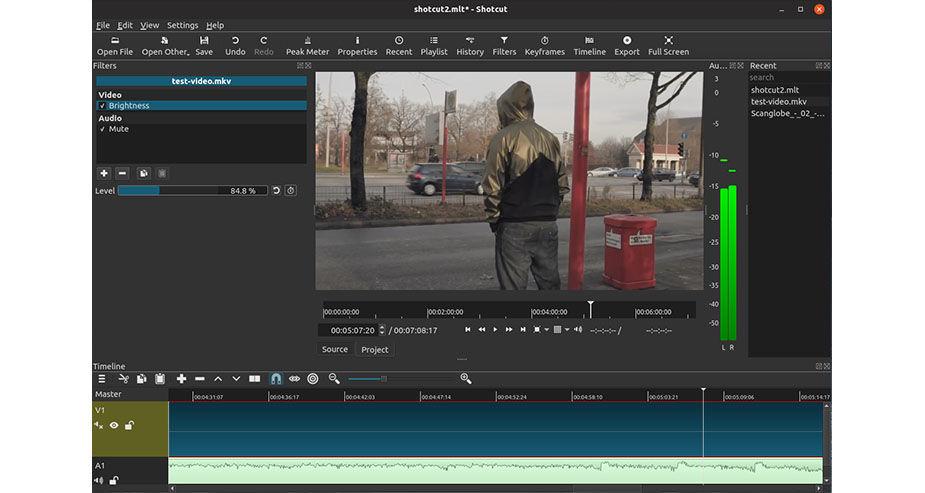The width and height of the screenshot is (925, 493).
Task: Add a filter with the plus button
Action: click(x=103, y=173)
